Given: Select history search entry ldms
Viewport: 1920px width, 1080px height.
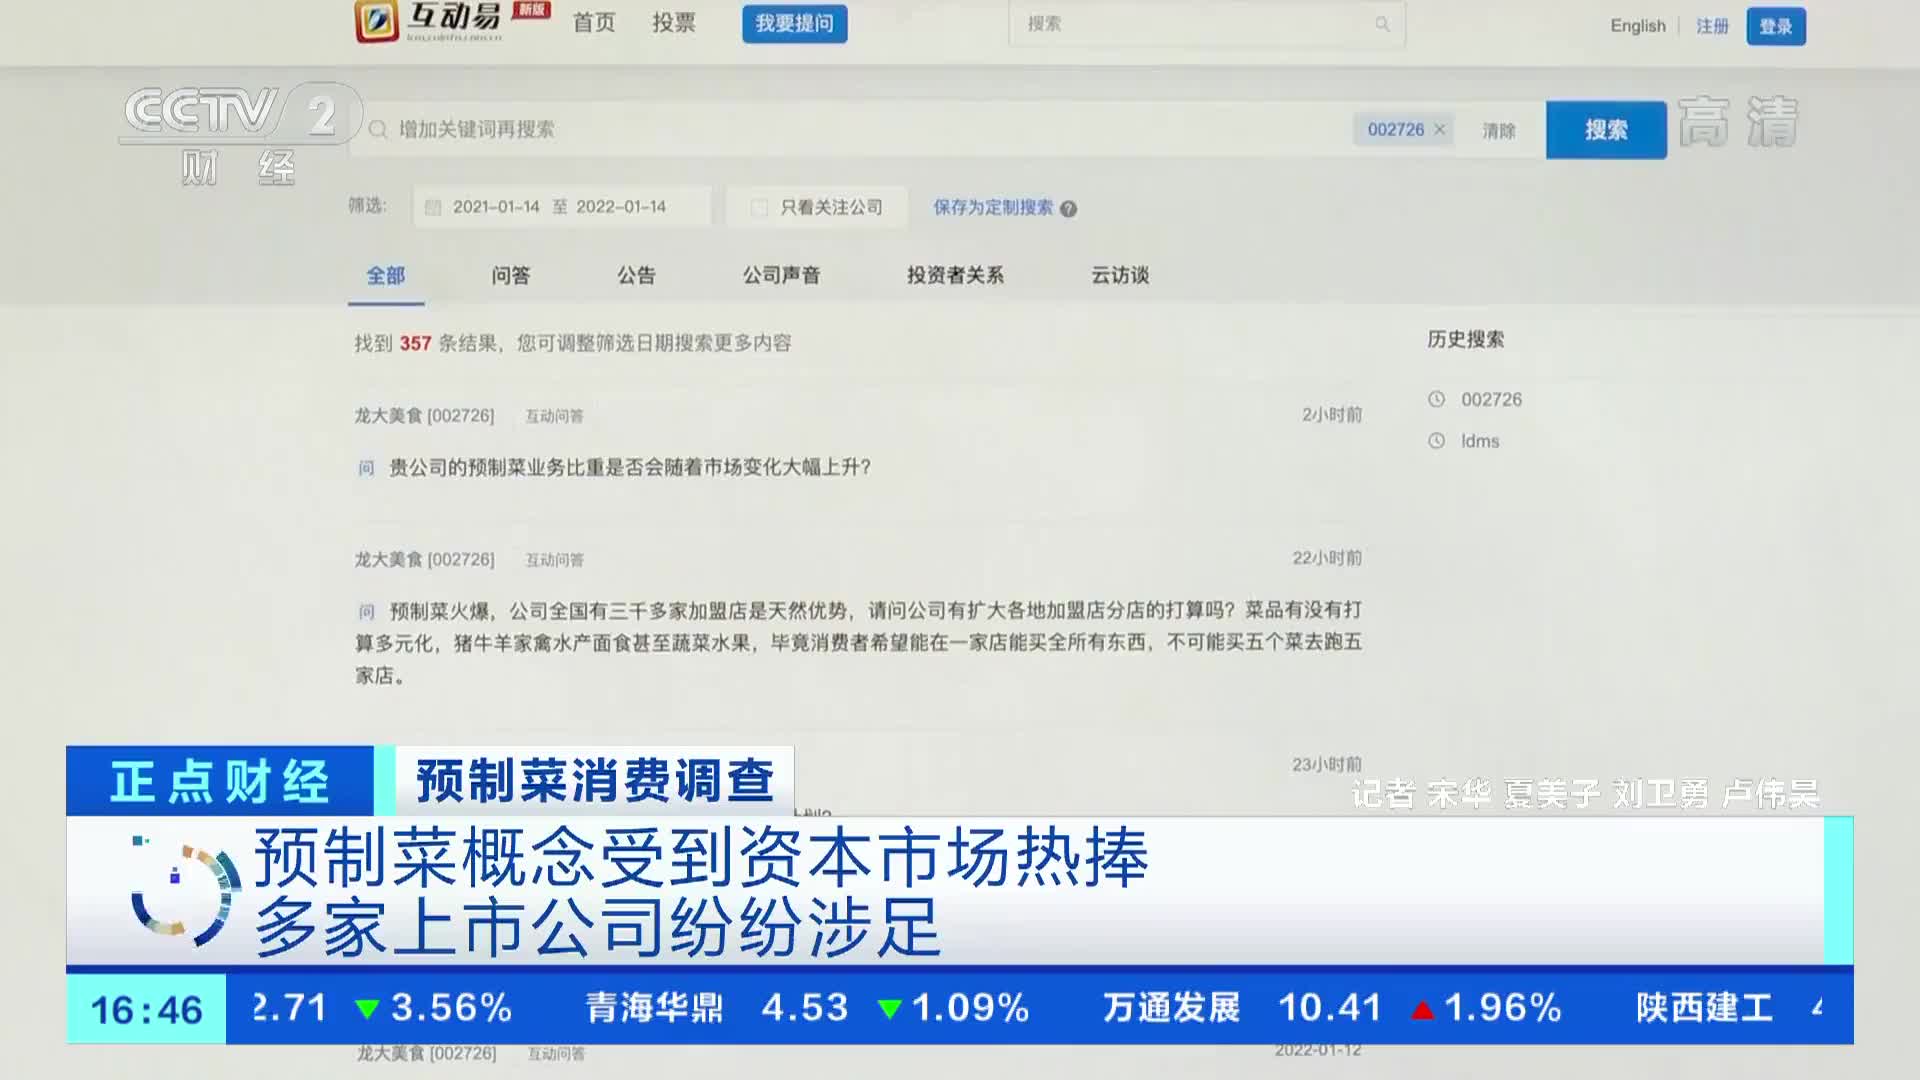Looking at the screenshot, I should pyautogui.click(x=1480, y=441).
